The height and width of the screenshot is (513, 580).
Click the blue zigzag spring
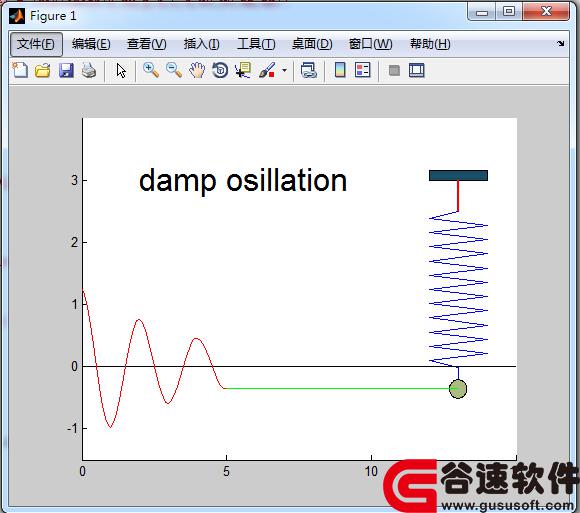pos(458,289)
